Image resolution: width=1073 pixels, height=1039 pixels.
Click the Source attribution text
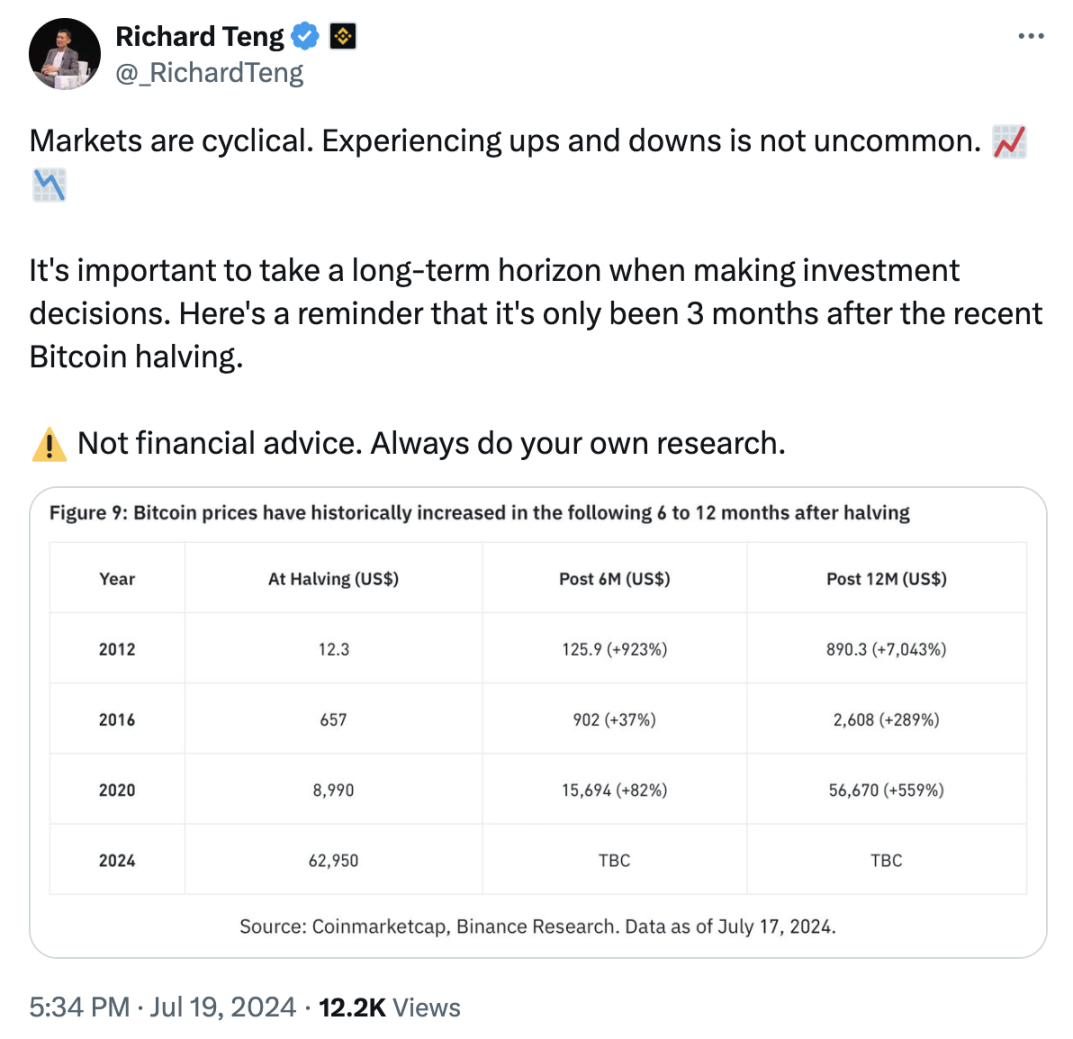[x=537, y=926]
